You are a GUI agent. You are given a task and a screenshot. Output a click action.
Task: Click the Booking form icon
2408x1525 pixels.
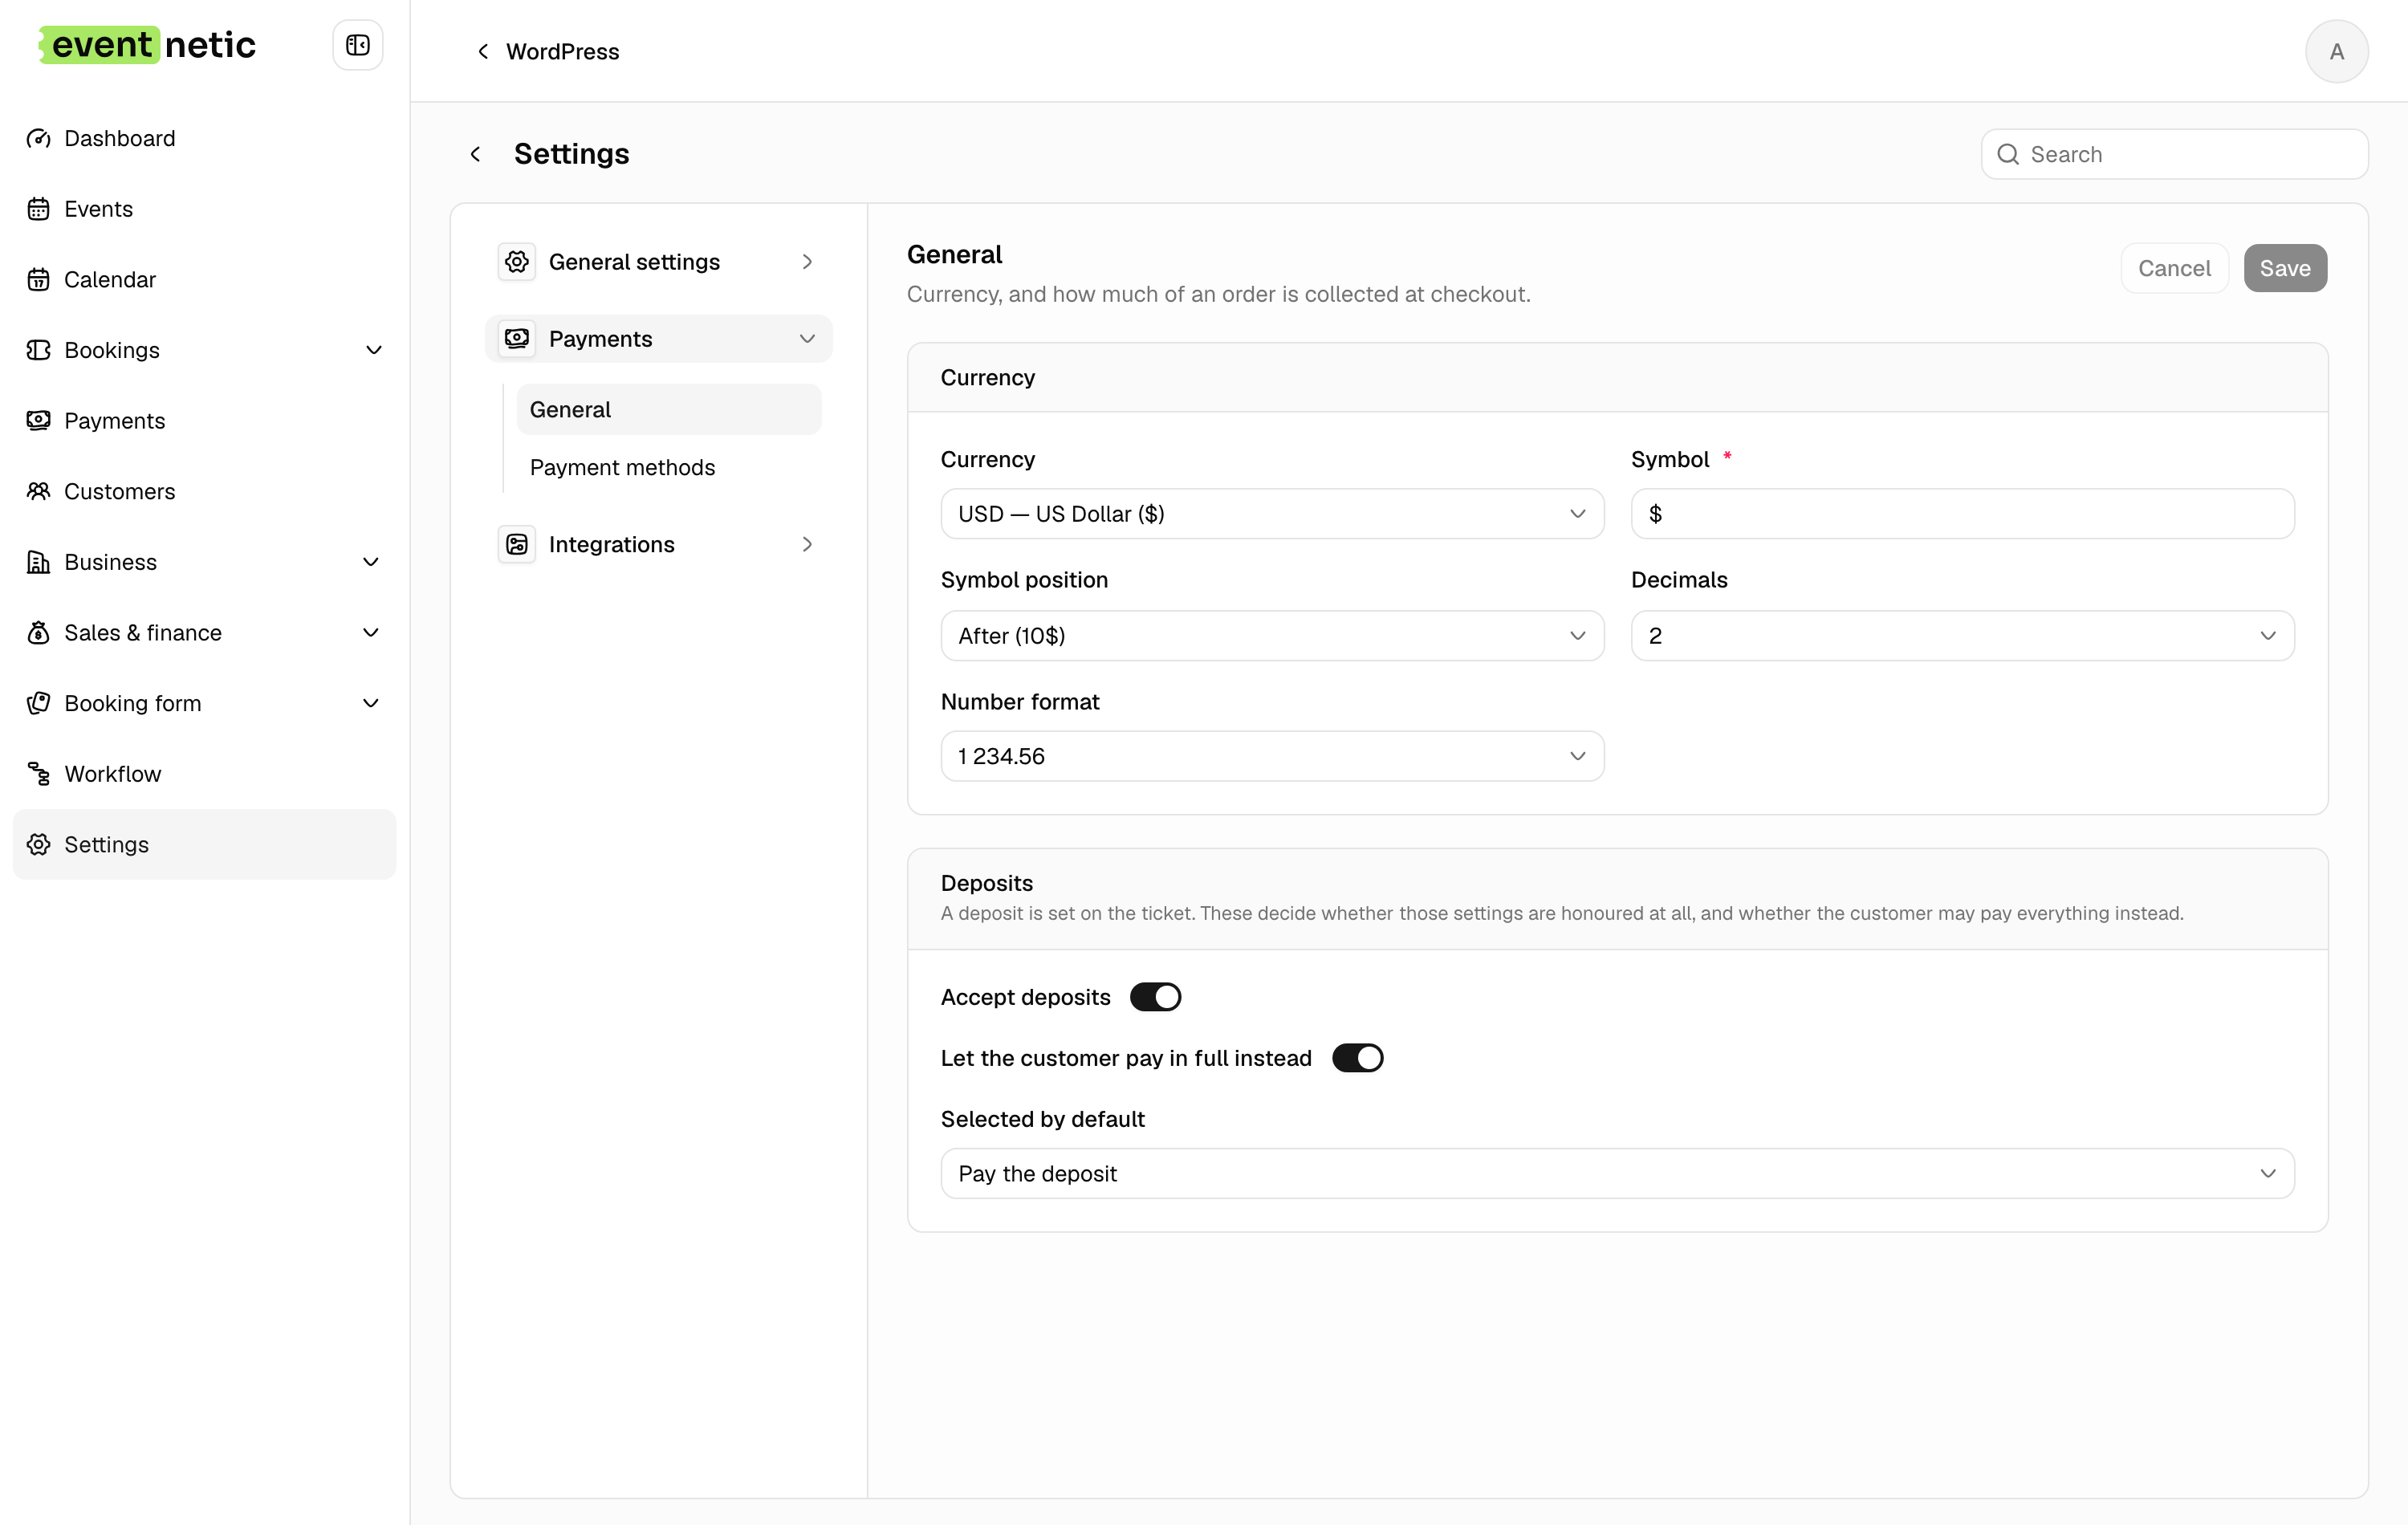pos(38,703)
